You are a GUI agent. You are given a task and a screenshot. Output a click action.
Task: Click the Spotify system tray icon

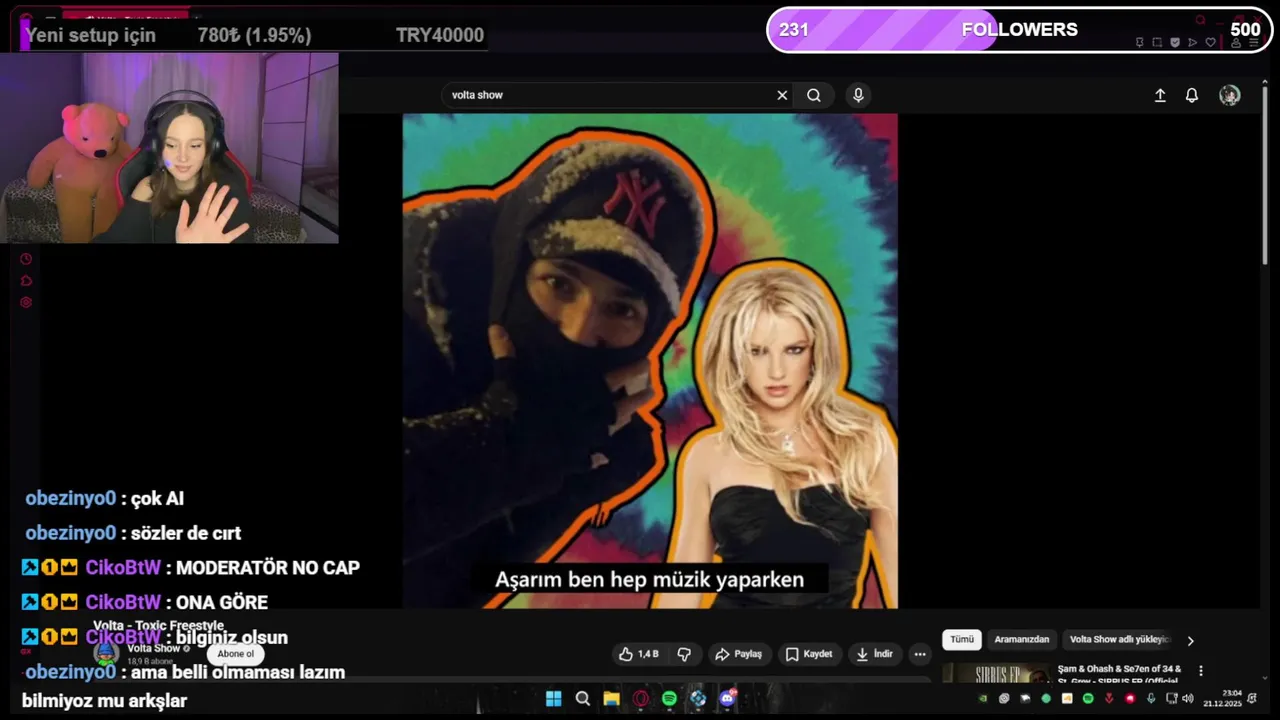coord(1088,698)
